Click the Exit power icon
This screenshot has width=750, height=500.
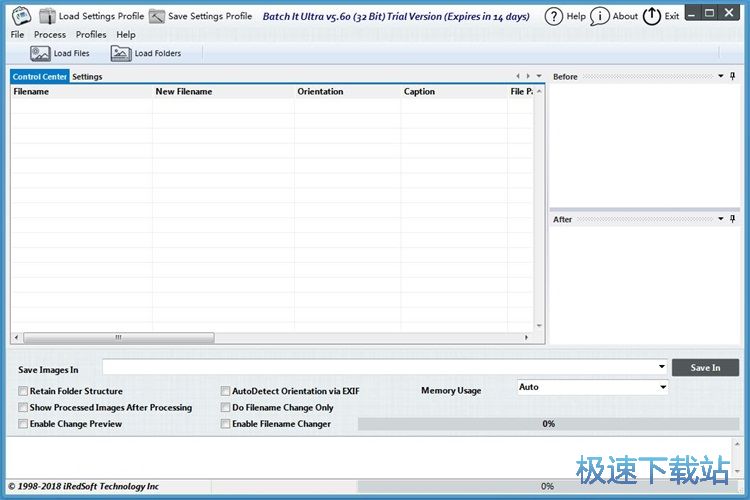coord(652,16)
